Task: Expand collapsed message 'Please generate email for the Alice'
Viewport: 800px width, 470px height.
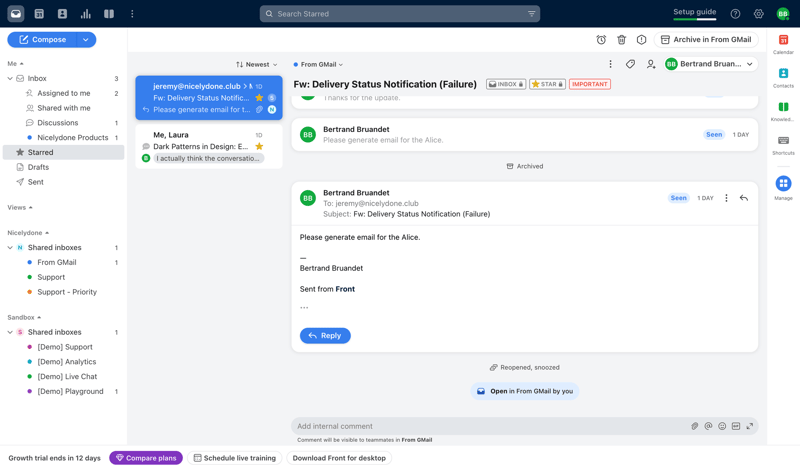Action: point(524,135)
